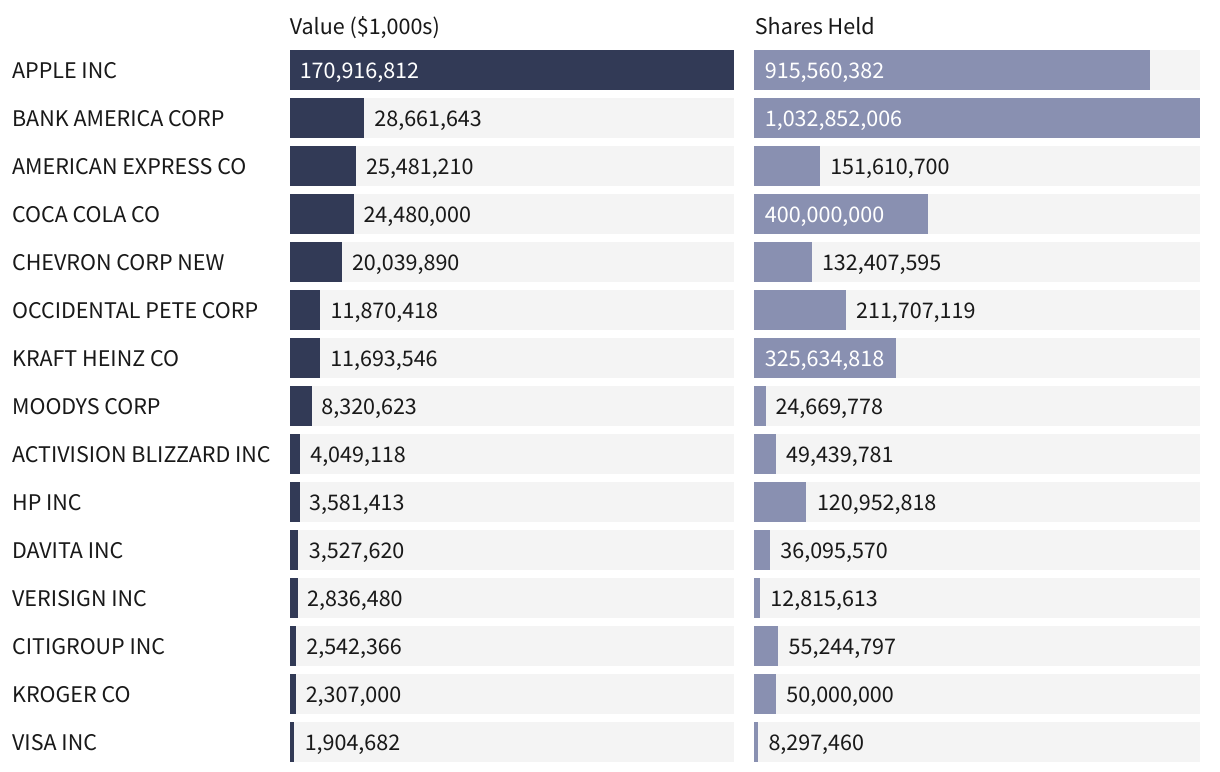The image size is (1220, 772).
Task: Click Visa's 1,904,682 value
Action: pos(353,742)
